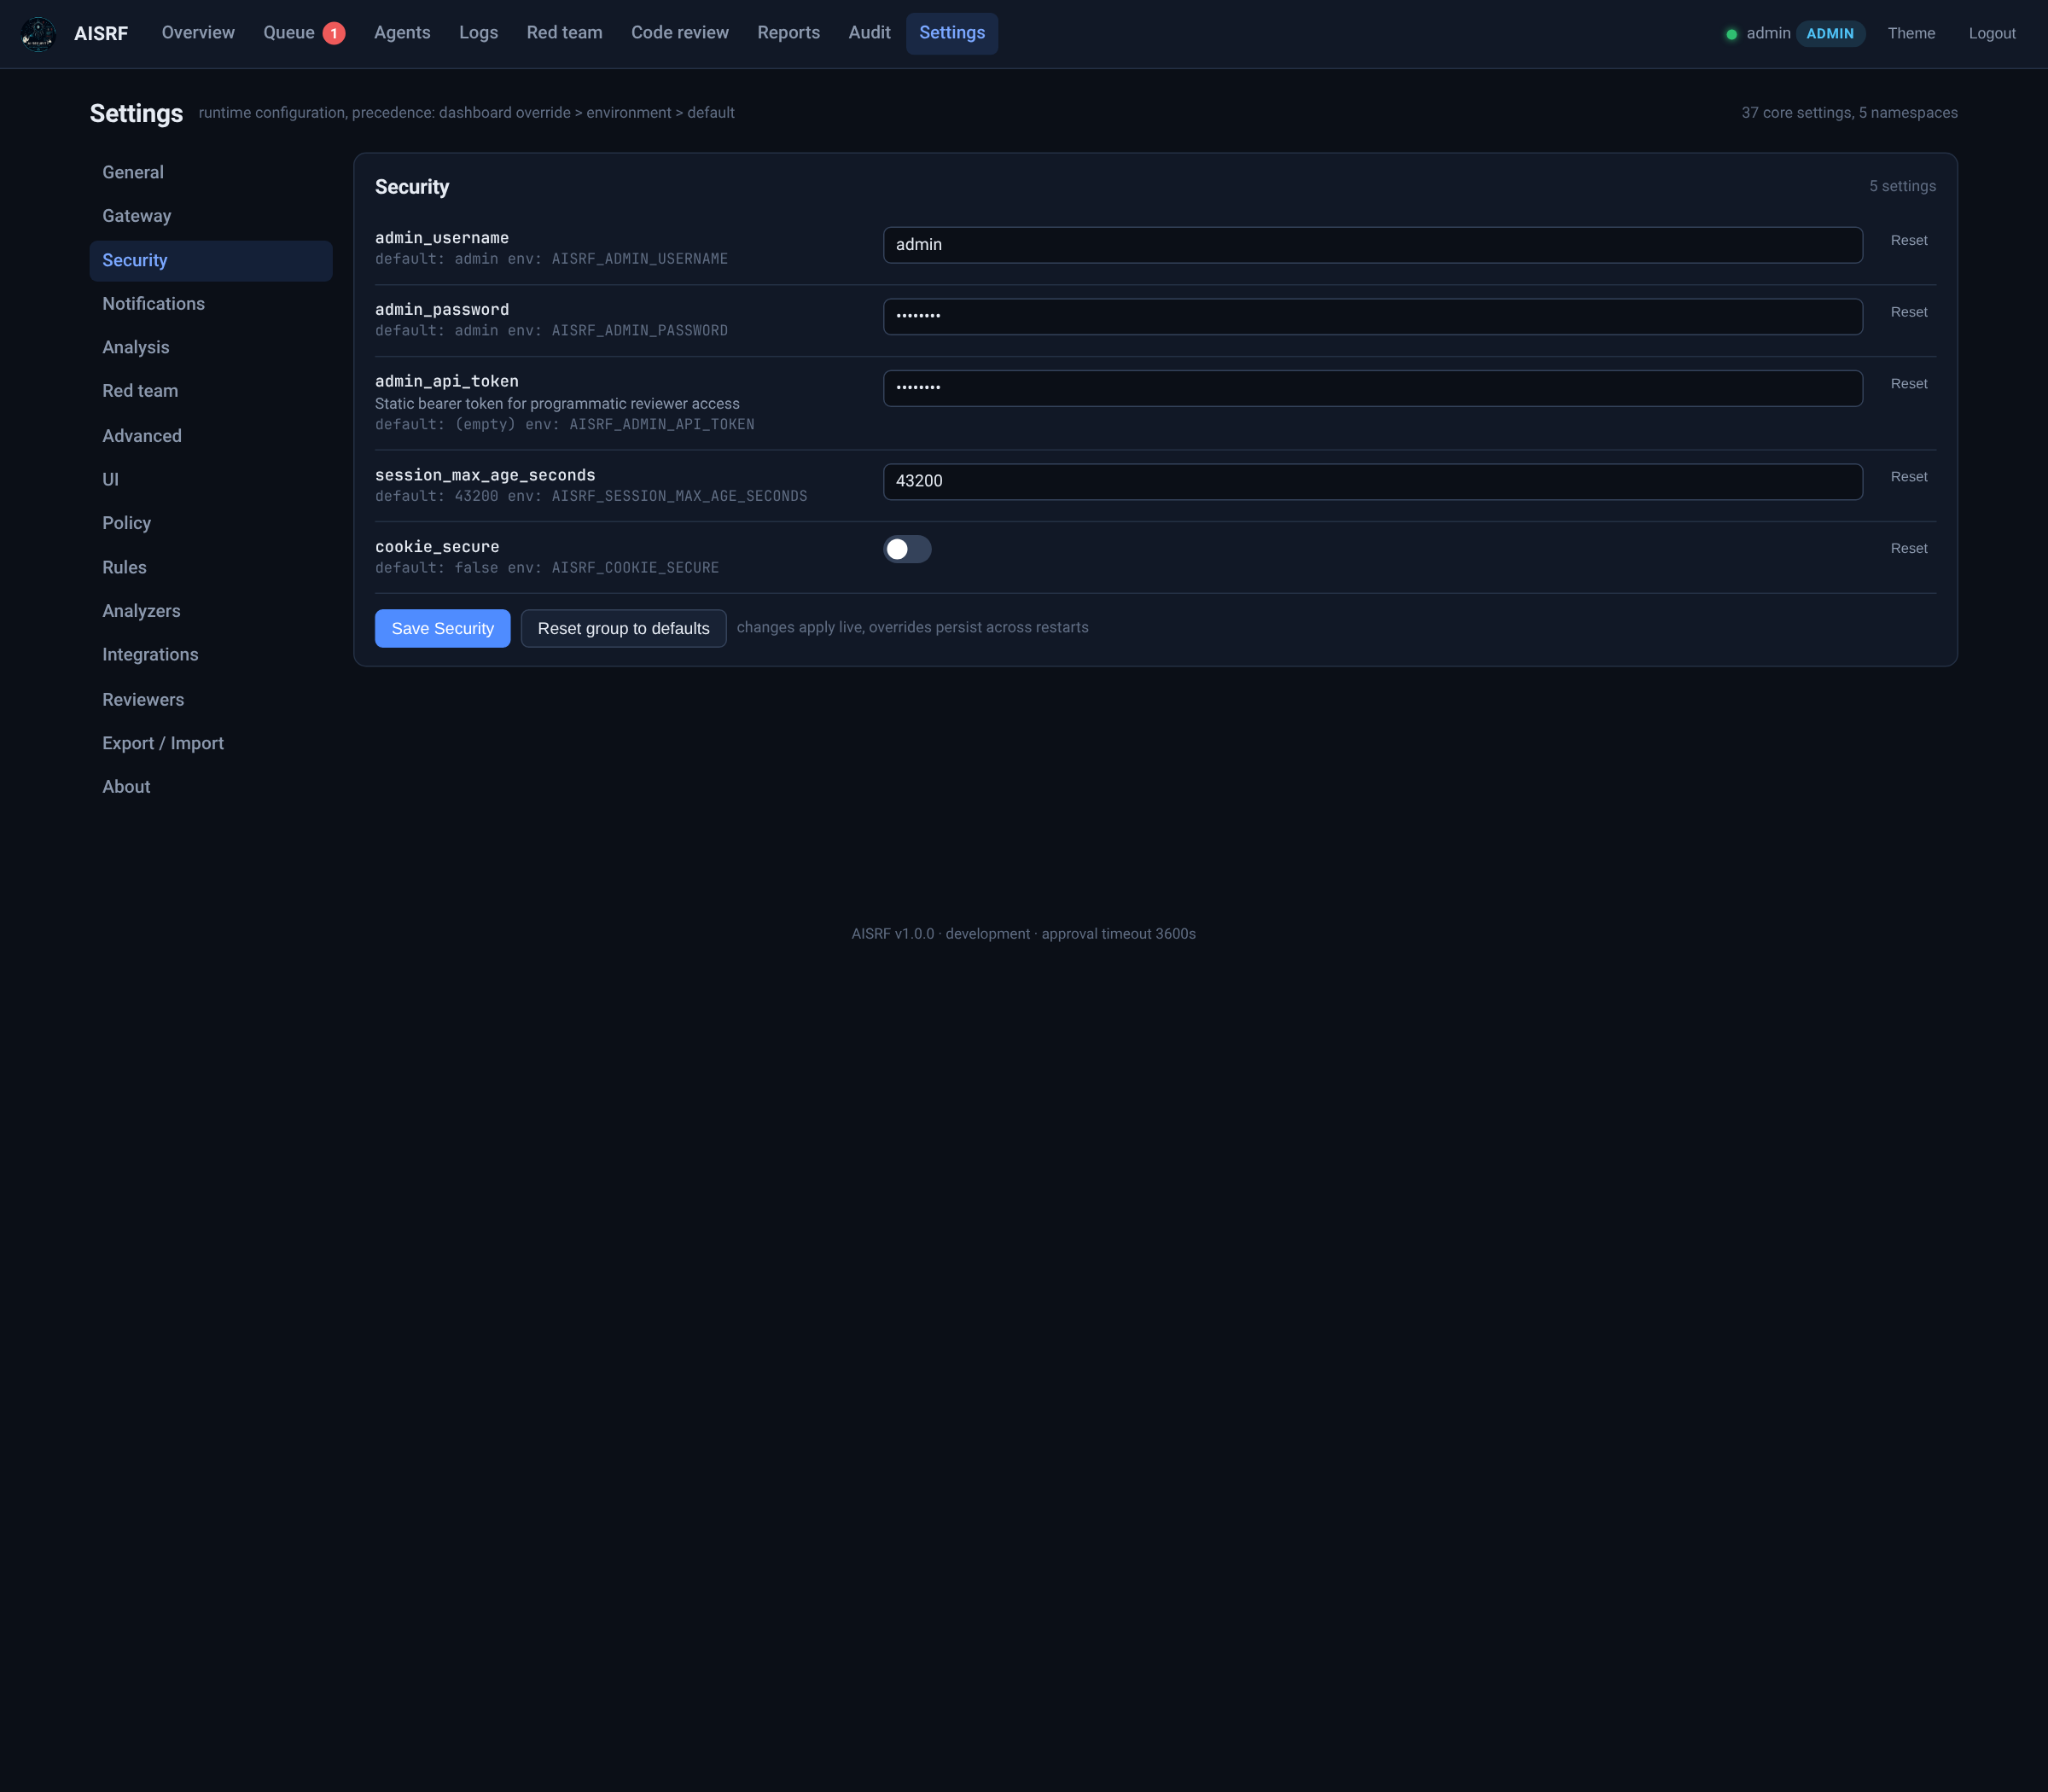This screenshot has height=1792, width=2048.
Task: Click the Queue notification badge showing 1
Action: point(334,34)
